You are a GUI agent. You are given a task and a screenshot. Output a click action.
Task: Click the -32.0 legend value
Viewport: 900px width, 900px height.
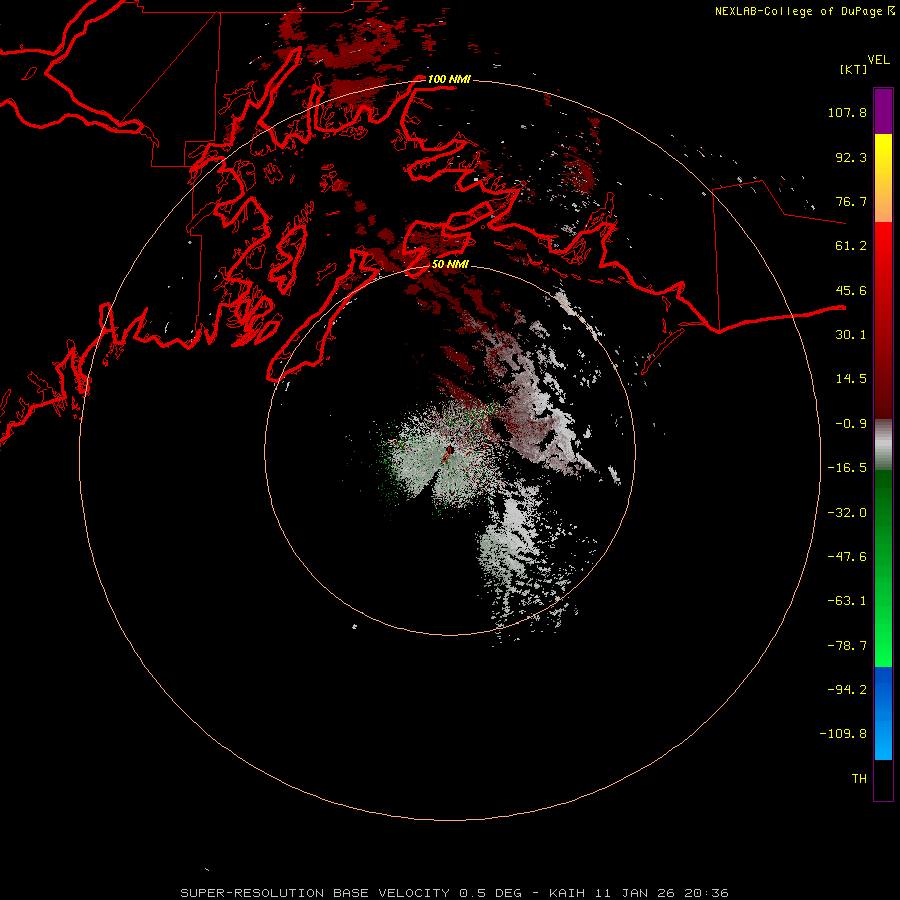point(847,513)
